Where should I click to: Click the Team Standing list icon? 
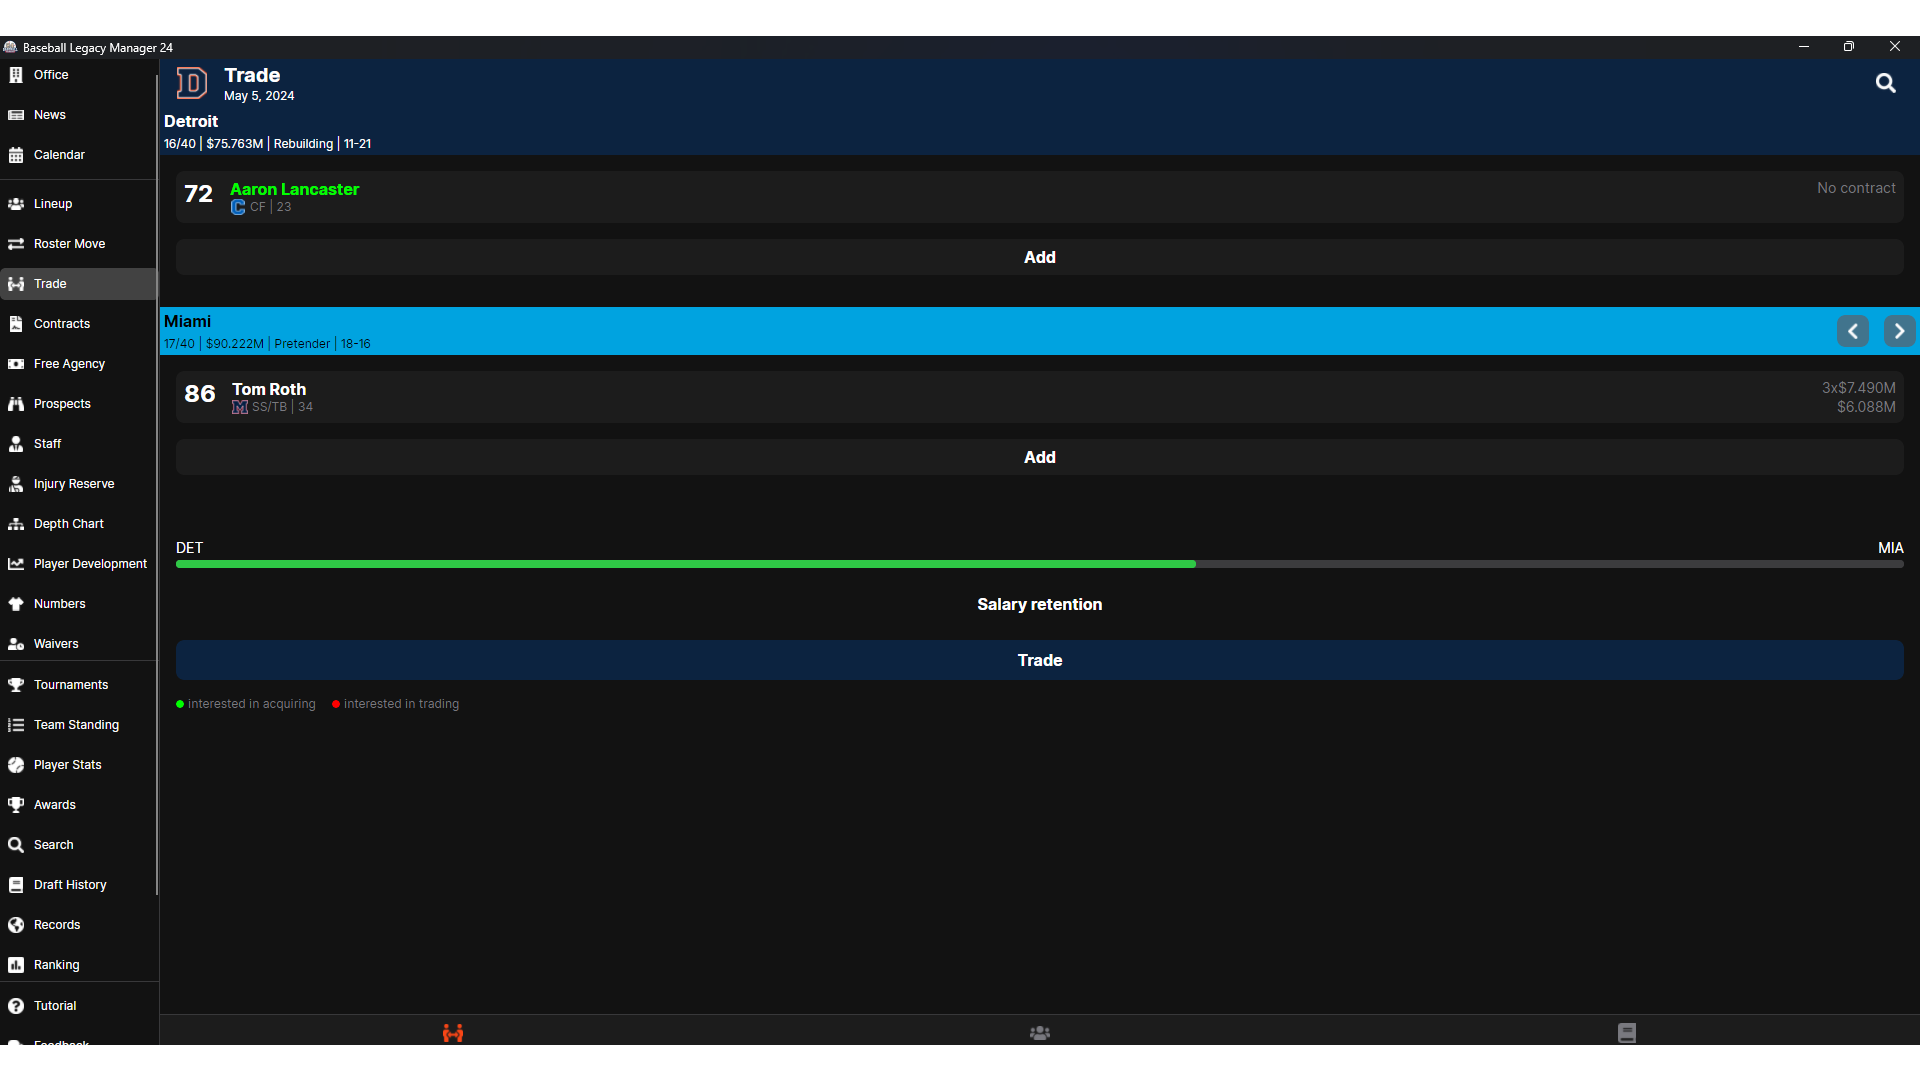(16, 725)
